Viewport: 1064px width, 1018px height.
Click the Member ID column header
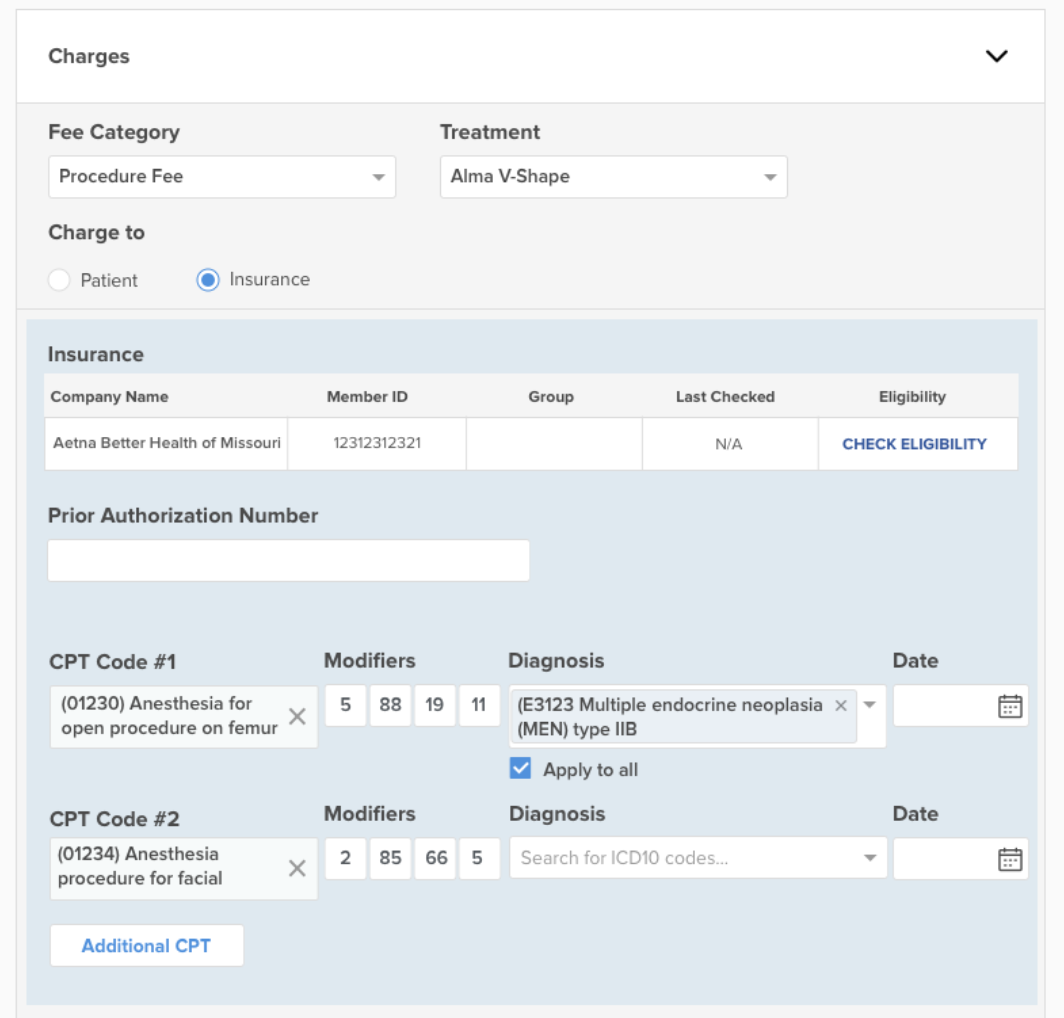[x=367, y=397]
